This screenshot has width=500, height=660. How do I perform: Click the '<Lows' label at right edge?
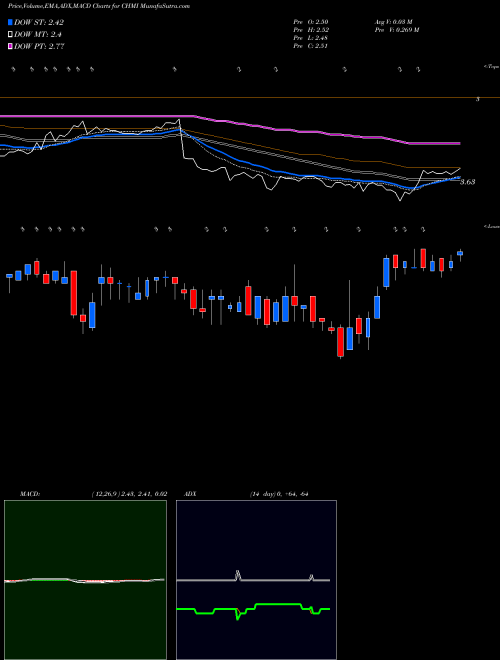[491, 226]
